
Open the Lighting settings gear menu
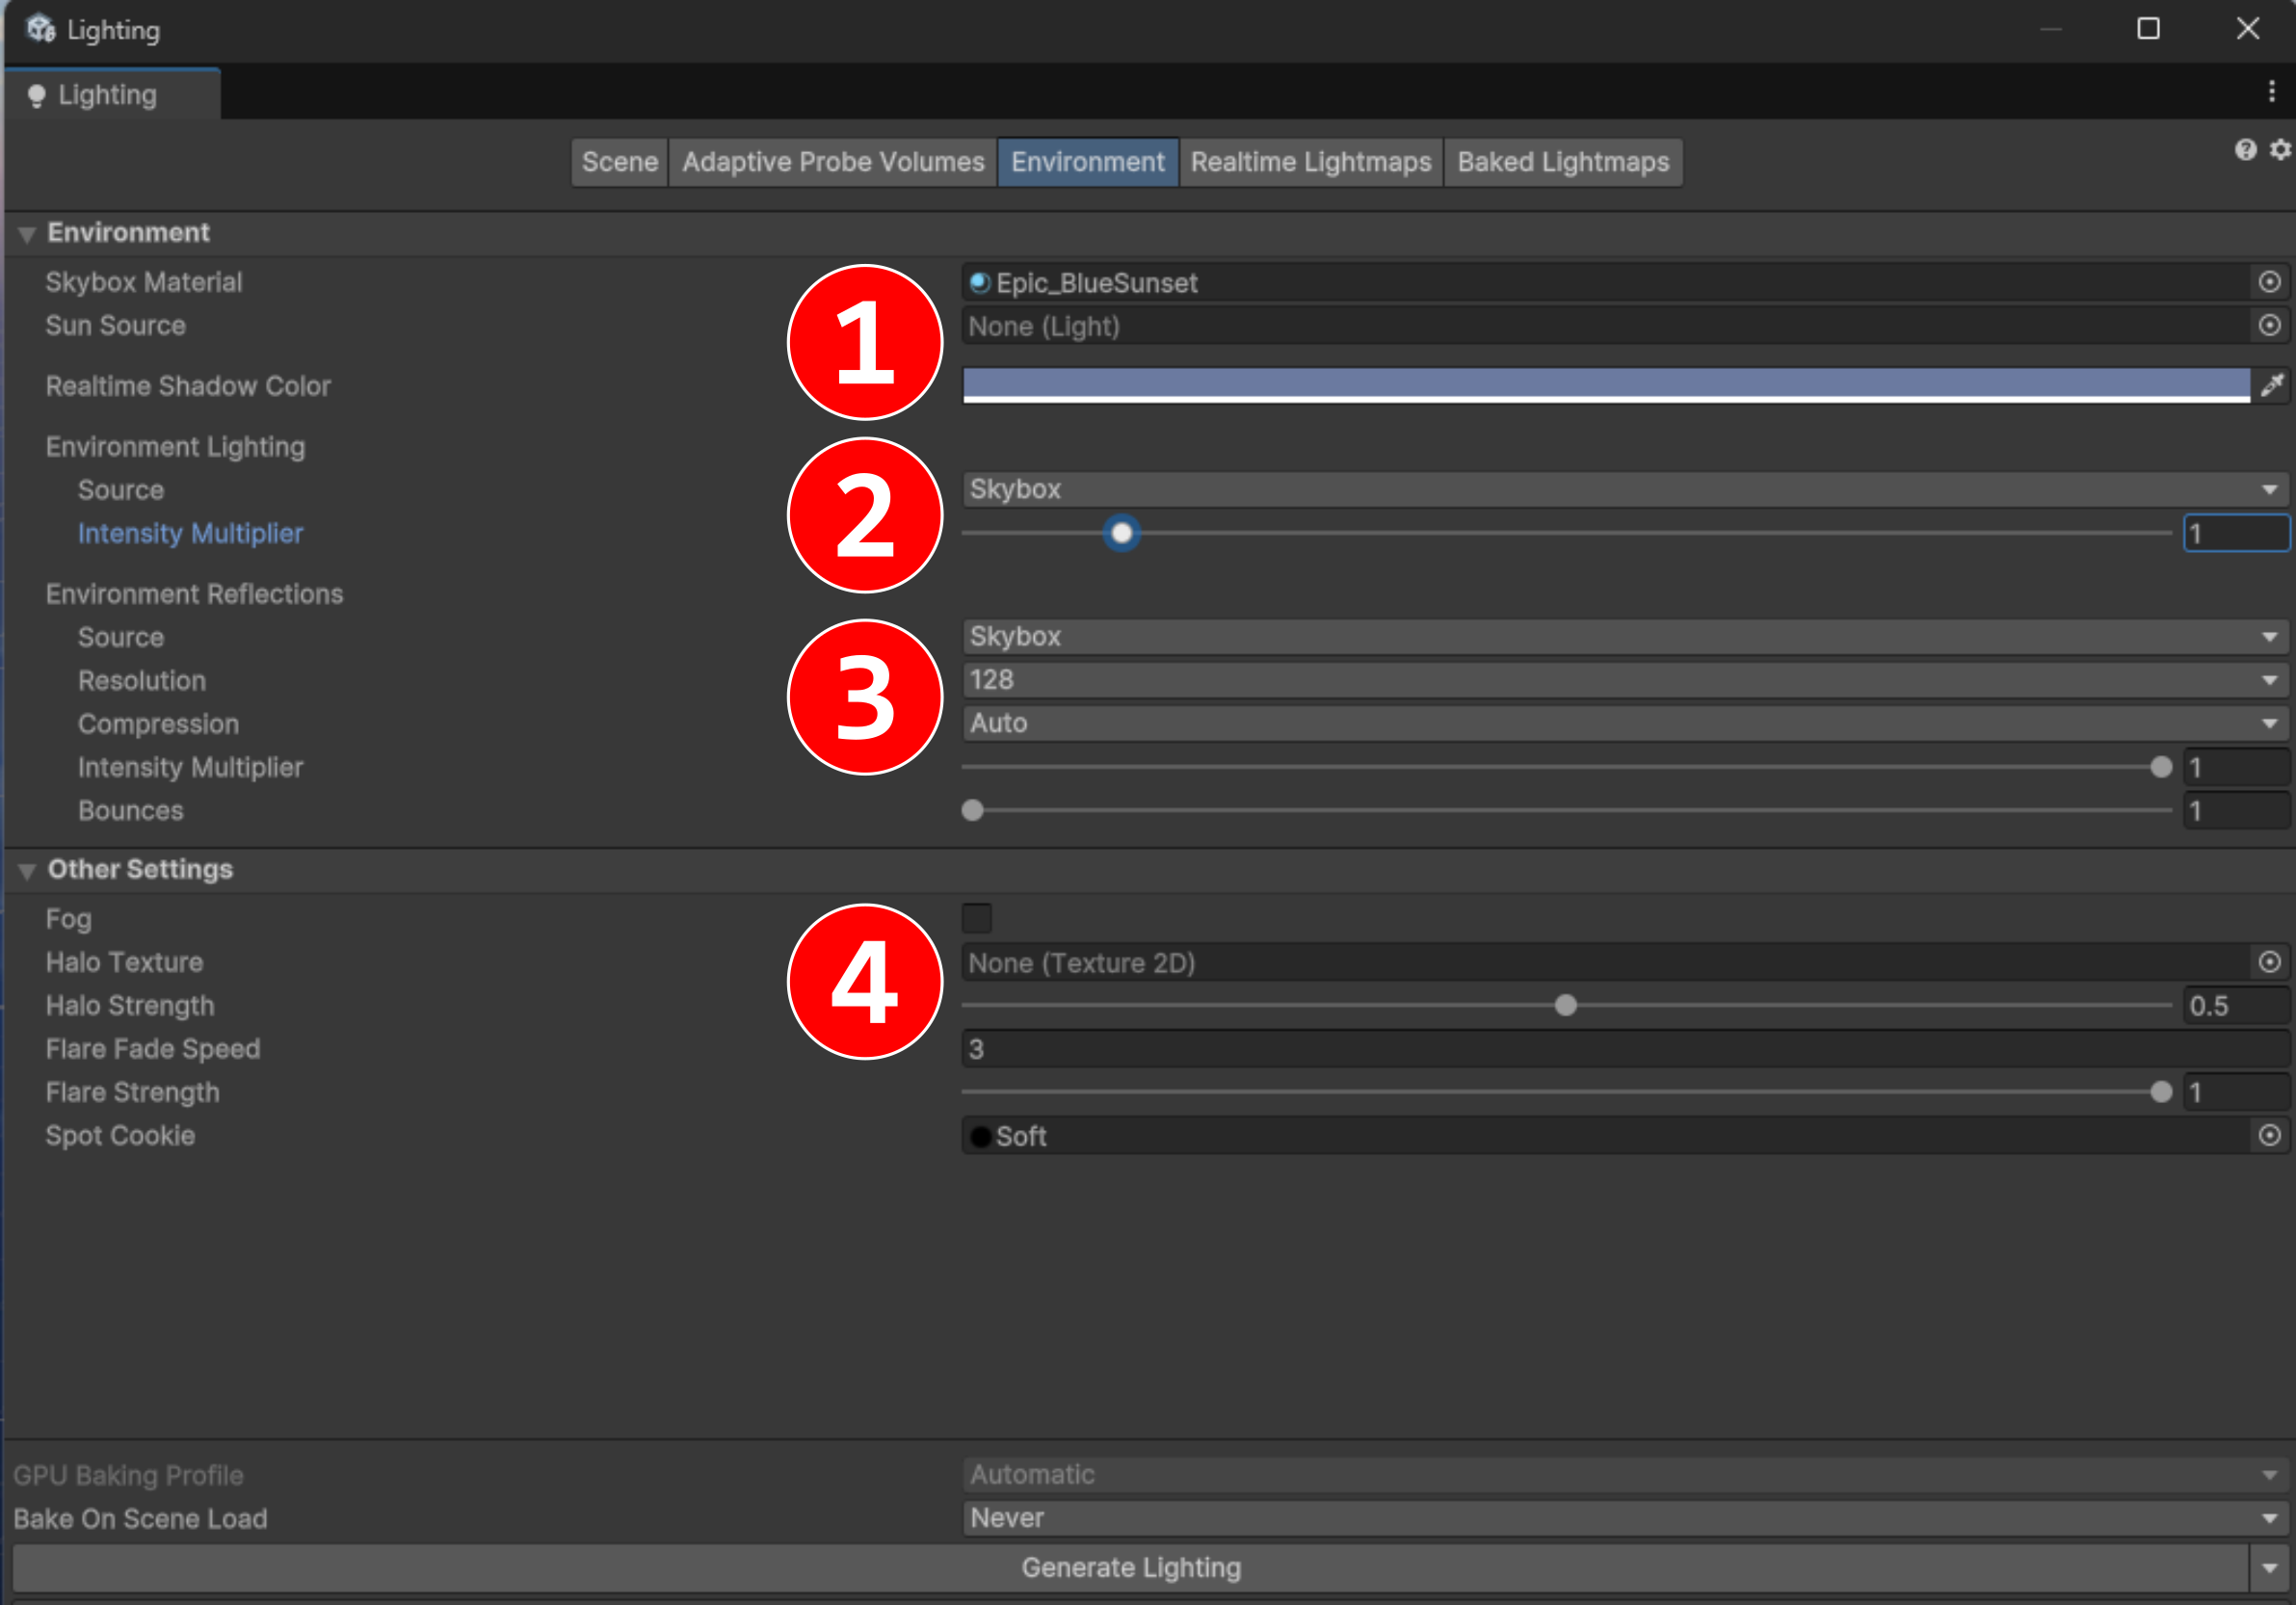click(2279, 150)
